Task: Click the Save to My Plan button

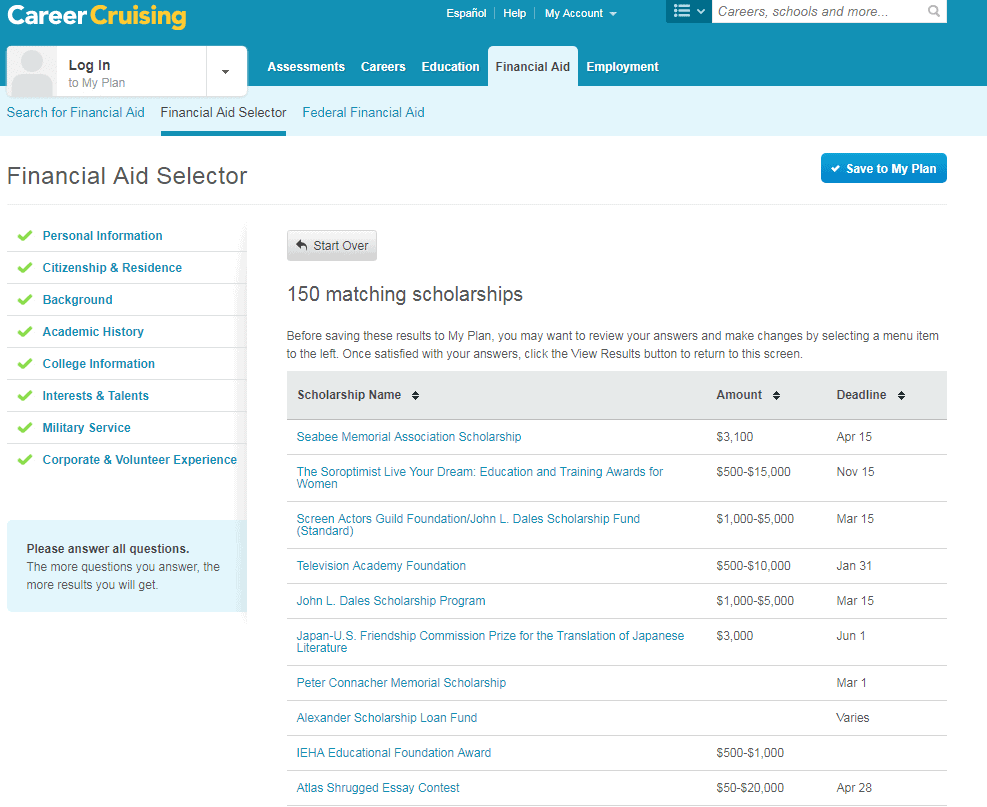Action: (883, 169)
